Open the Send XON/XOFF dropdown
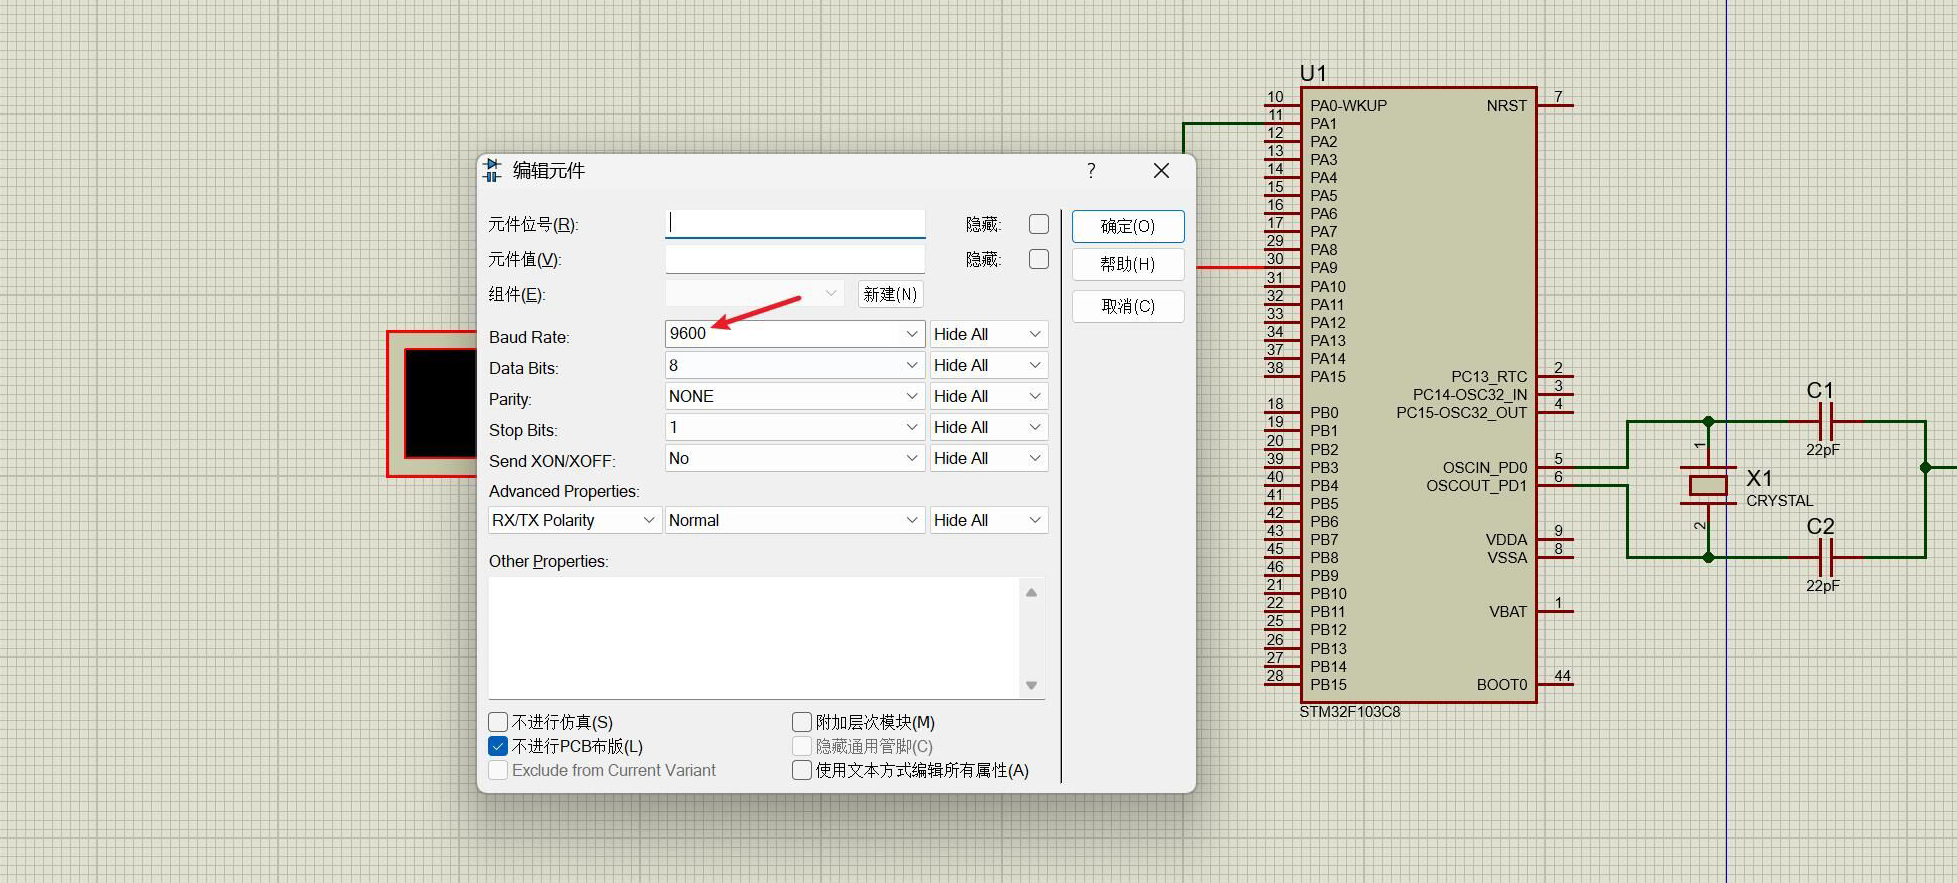This screenshot has height=883, width=1957. (795, 458)
